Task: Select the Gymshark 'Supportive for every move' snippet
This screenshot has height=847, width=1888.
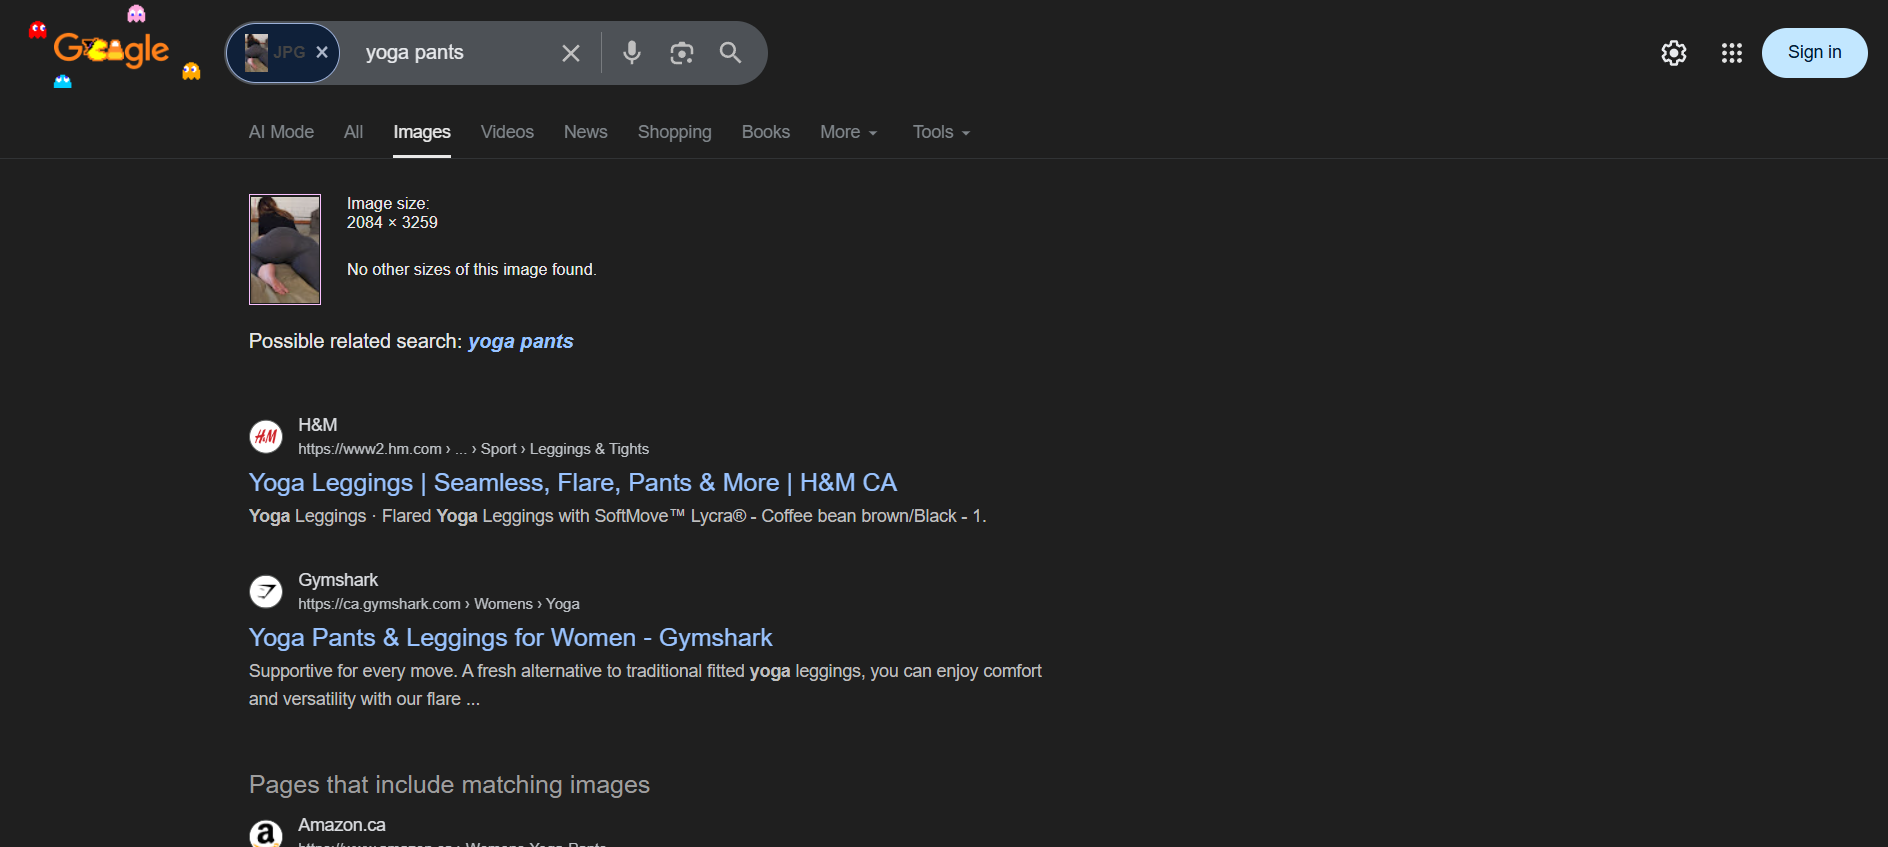Action: 645,685
